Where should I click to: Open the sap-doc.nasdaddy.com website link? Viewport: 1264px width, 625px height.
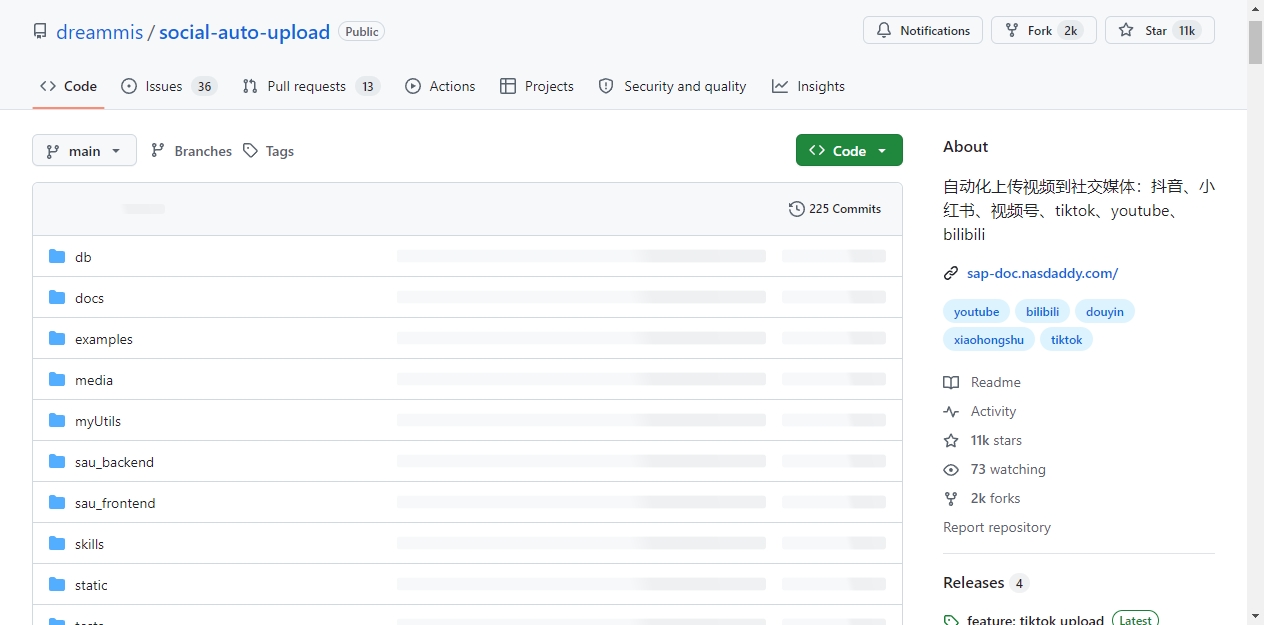[1042, 273]
